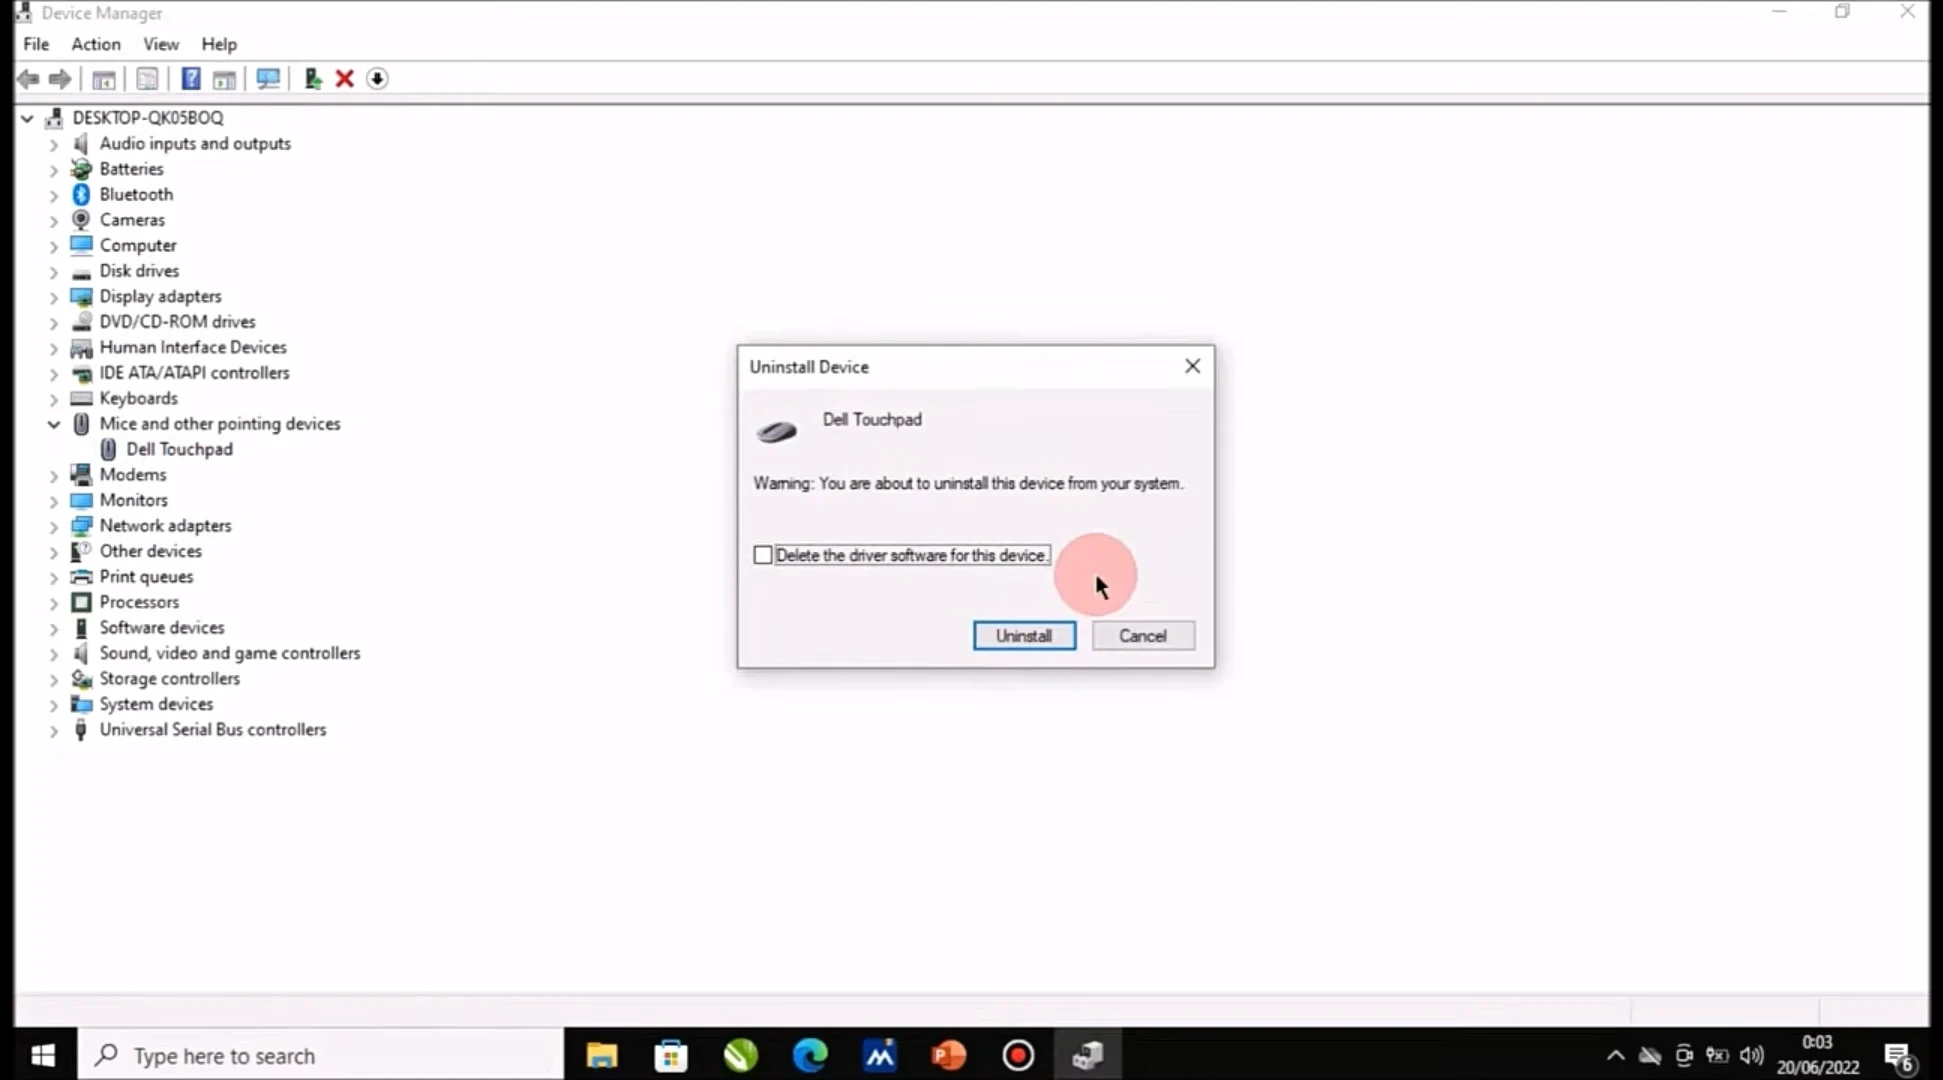Select the System devices entry
The width and height of the screenshot is (1943, 1080).
coord(156,705)
